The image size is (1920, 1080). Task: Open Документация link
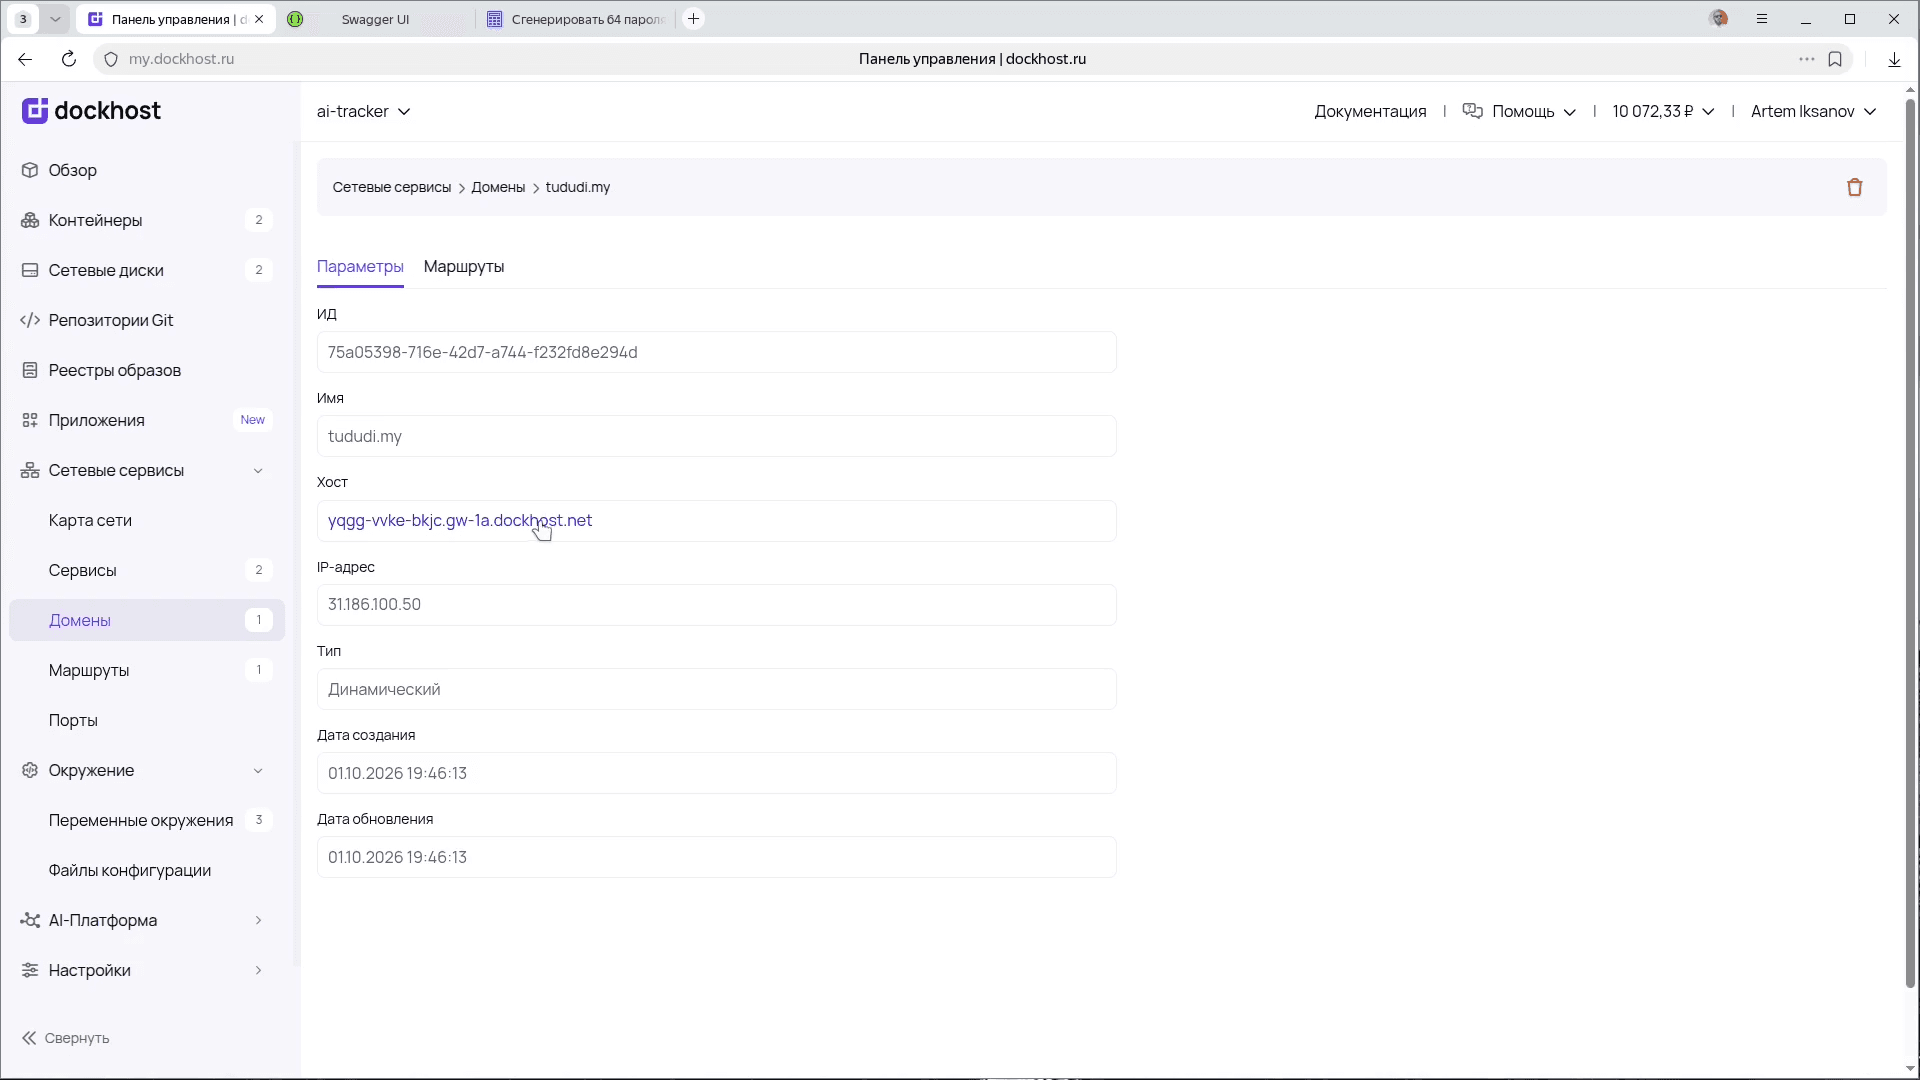click(x=1370, y=111)
